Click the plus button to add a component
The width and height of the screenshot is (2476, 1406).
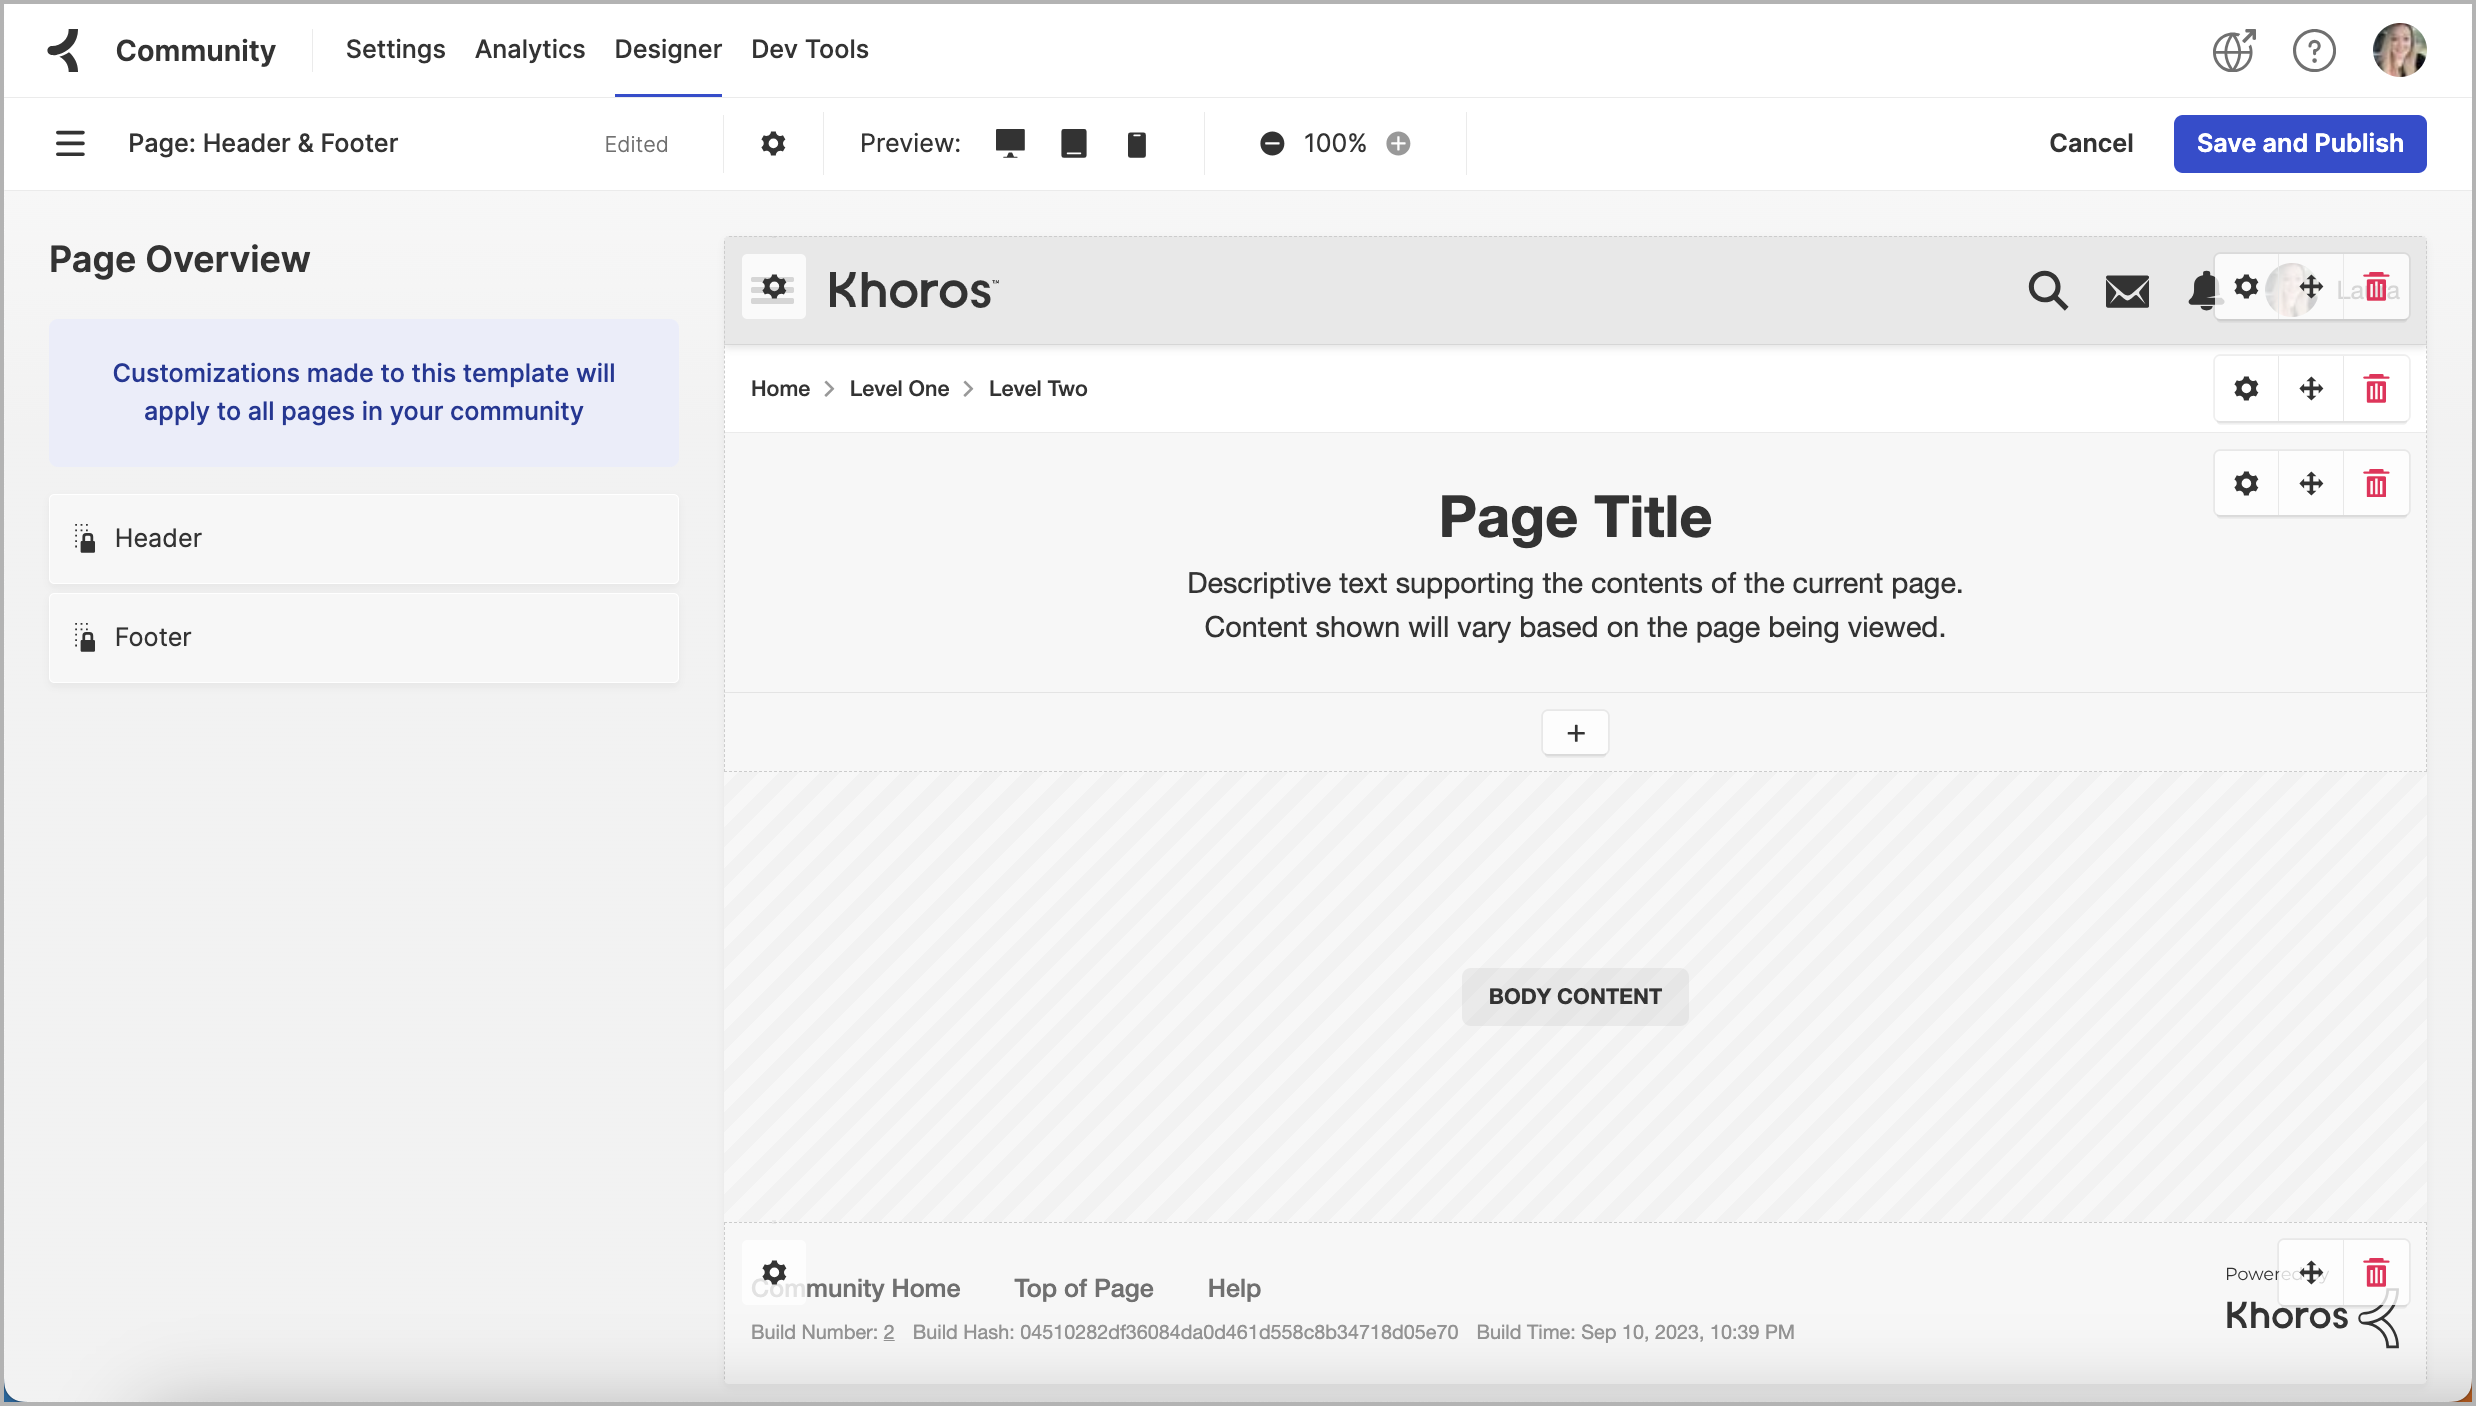point(1574,732)
